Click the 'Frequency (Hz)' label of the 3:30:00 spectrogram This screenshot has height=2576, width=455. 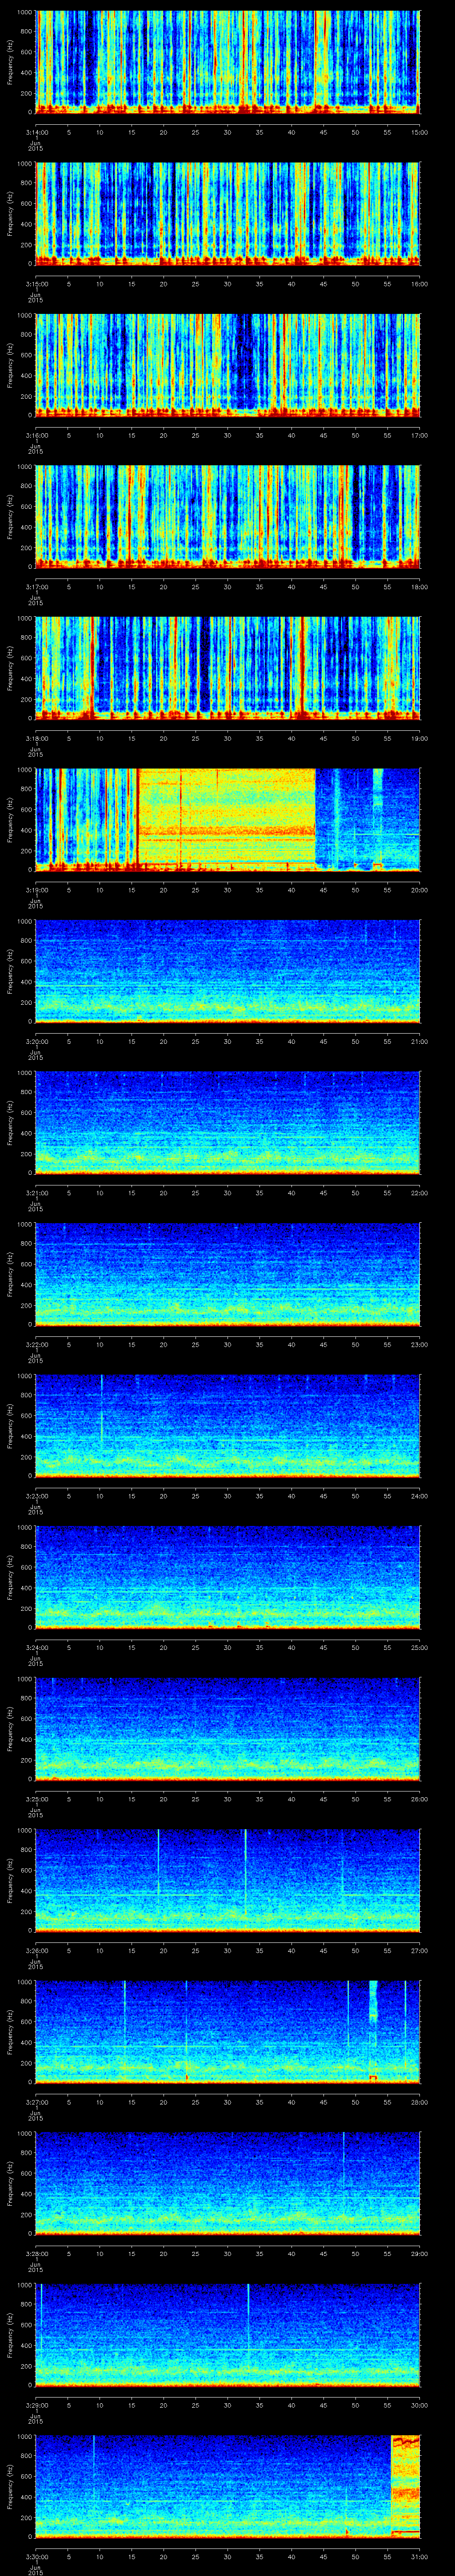tap(10, 2486)
